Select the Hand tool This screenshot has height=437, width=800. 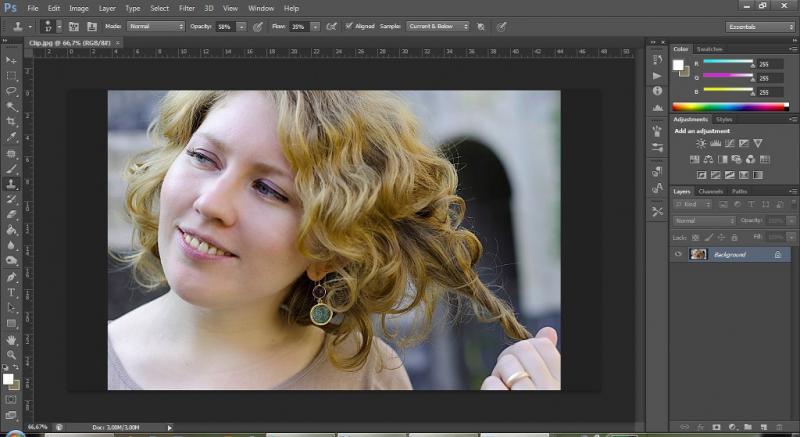[11, 340]
